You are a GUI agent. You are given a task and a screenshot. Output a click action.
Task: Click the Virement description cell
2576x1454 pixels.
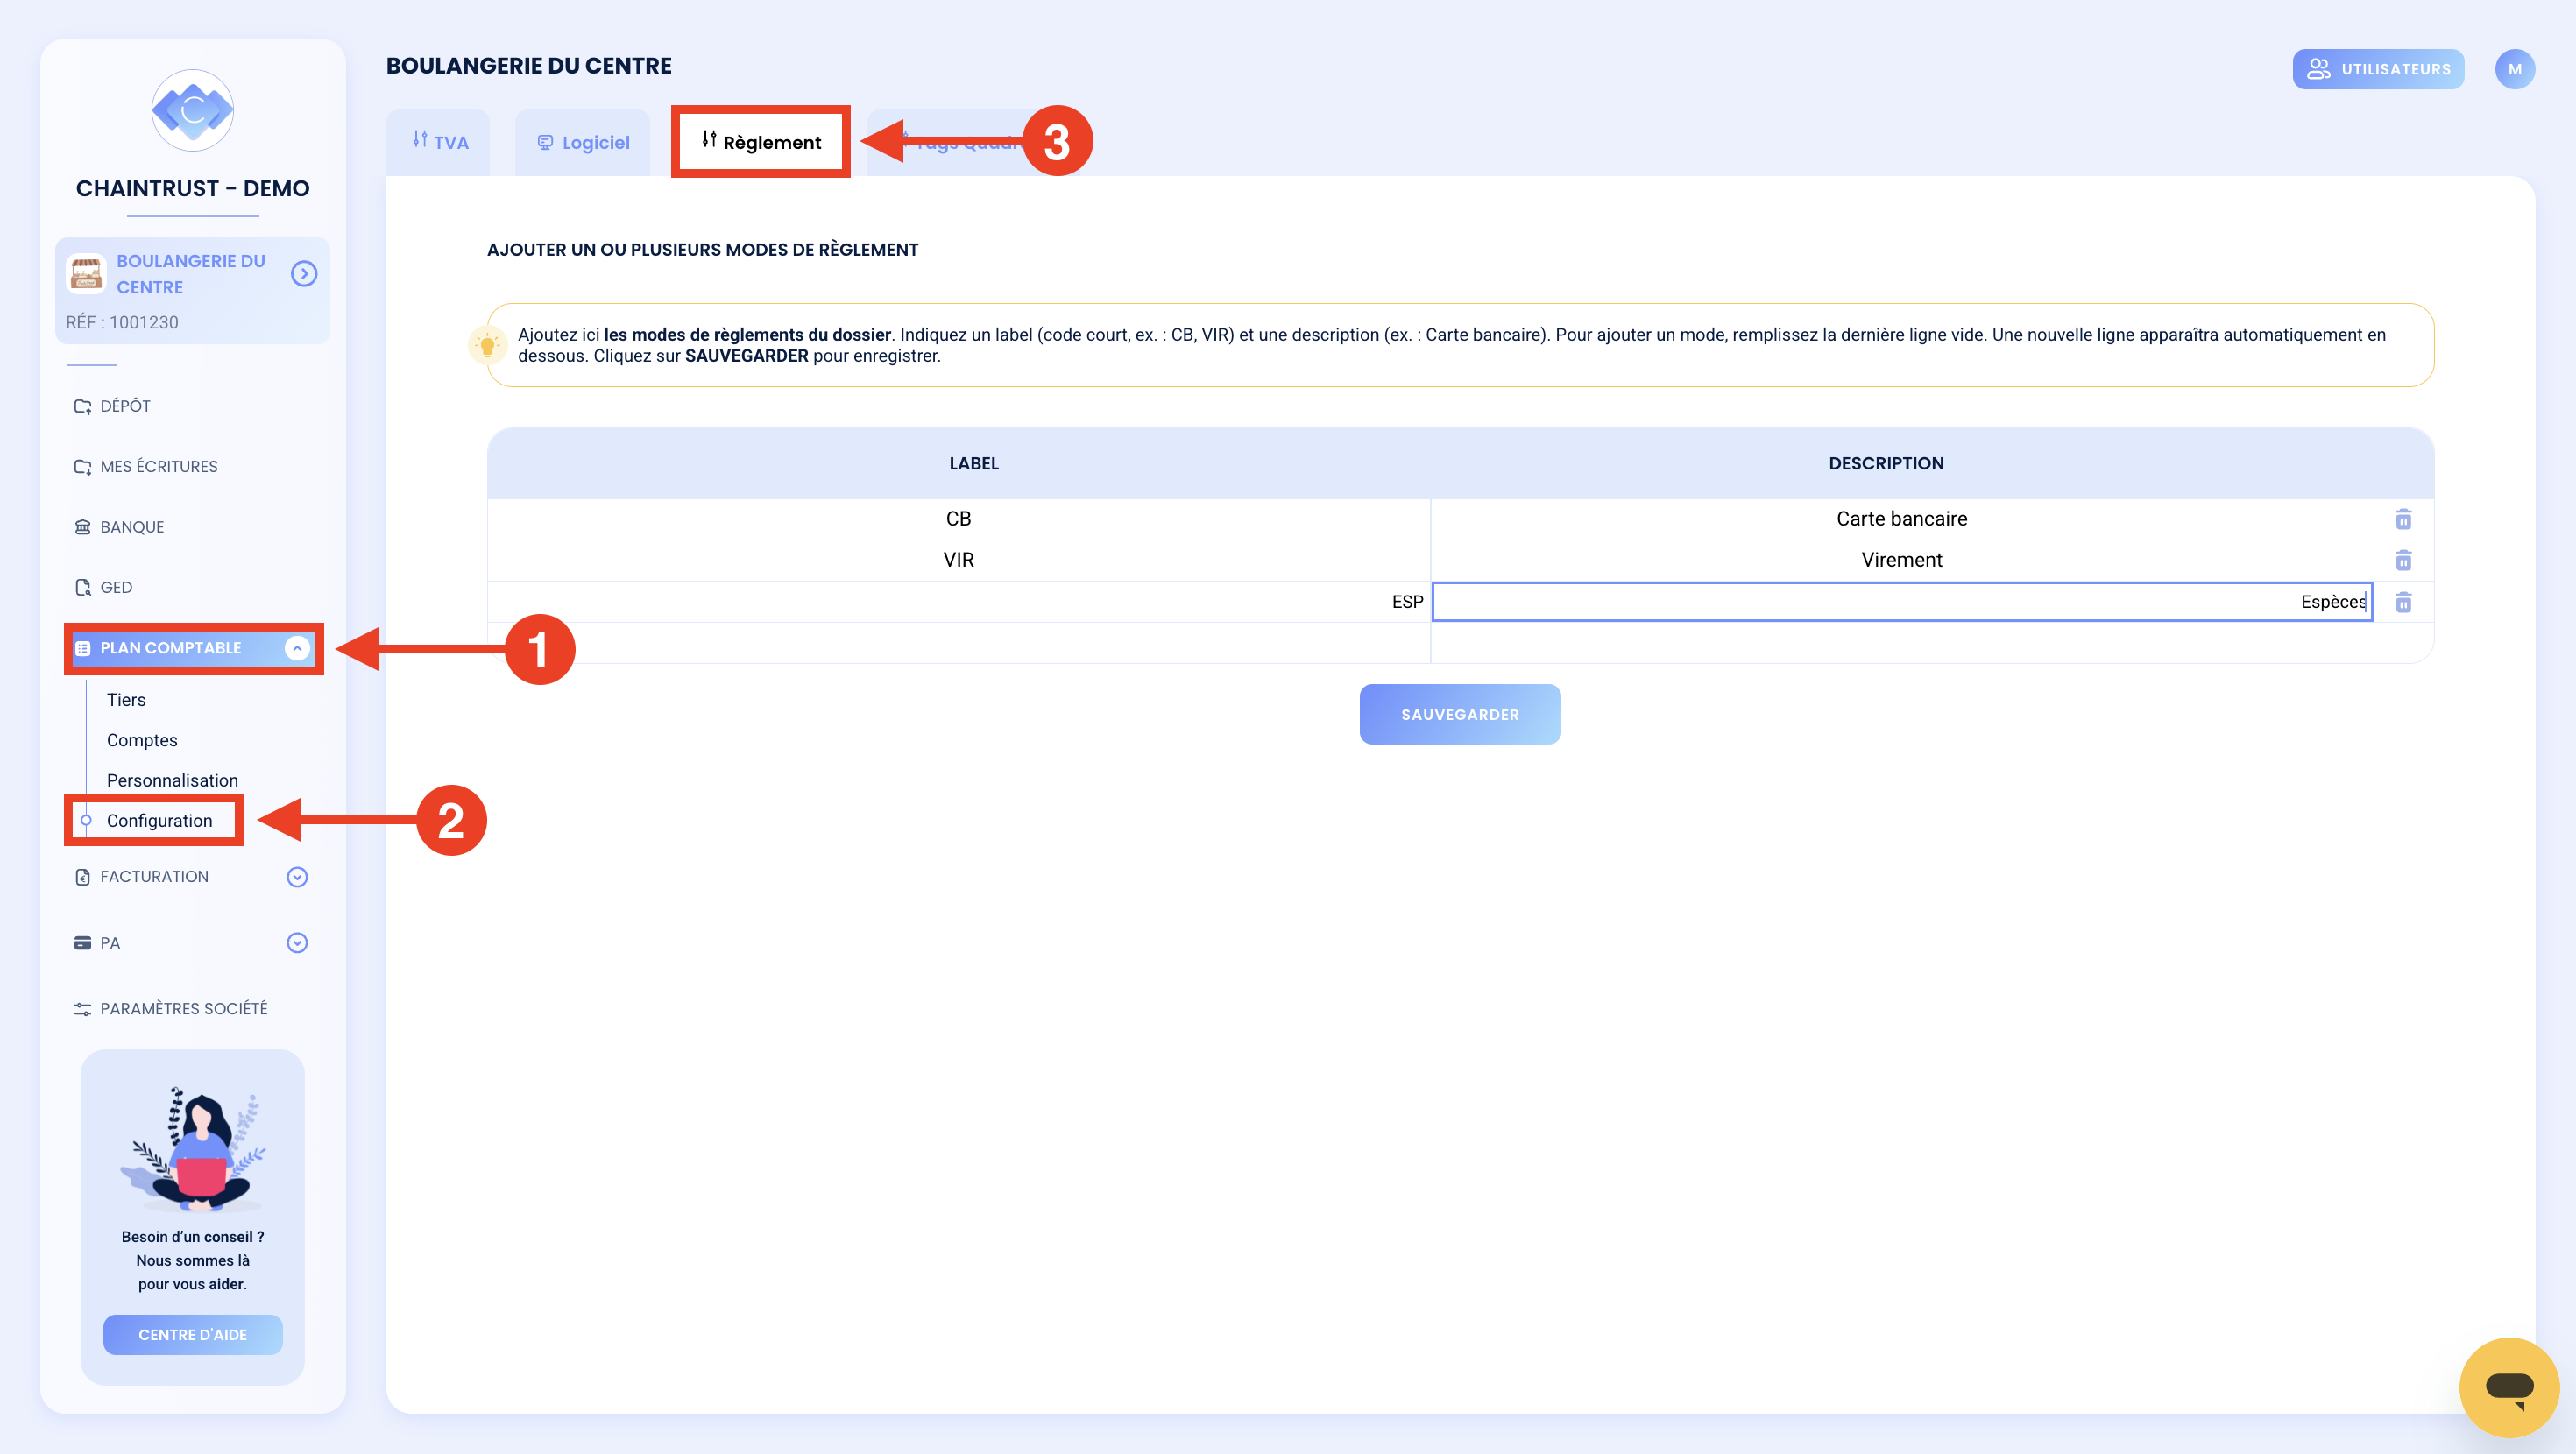pos(1901,560)
